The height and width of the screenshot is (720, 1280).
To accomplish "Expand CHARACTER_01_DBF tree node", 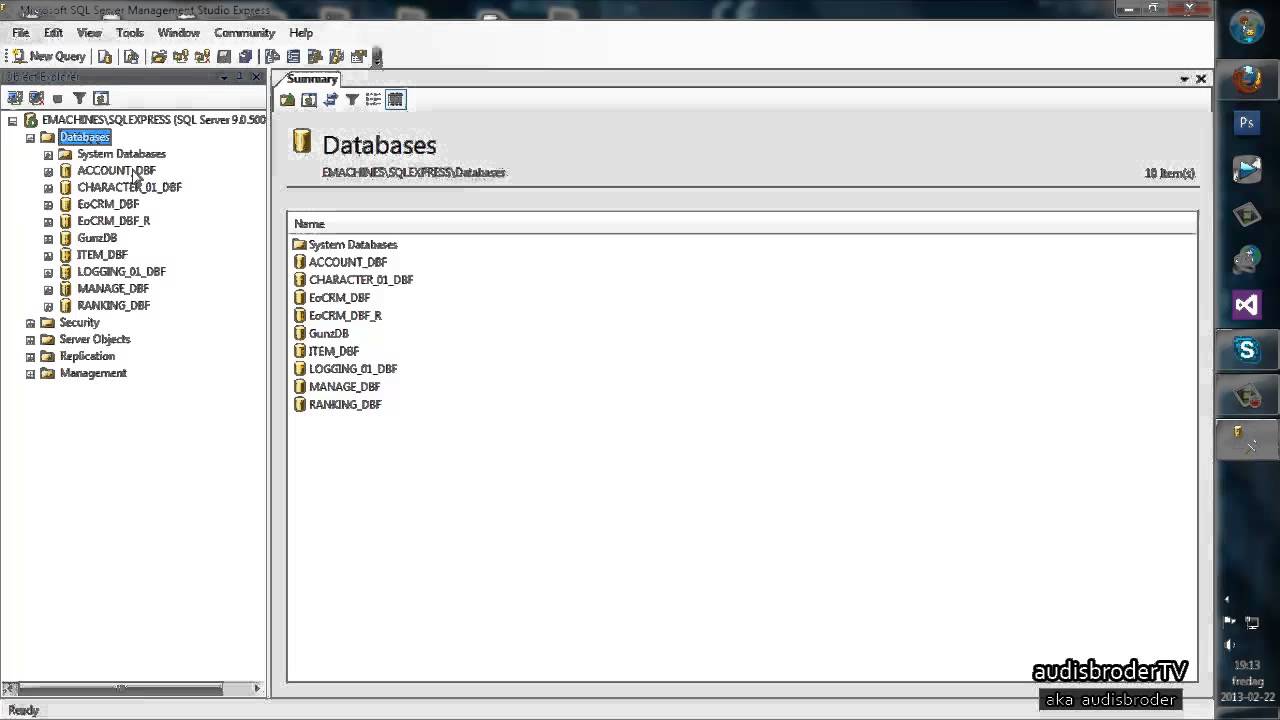I will (48, 188).
